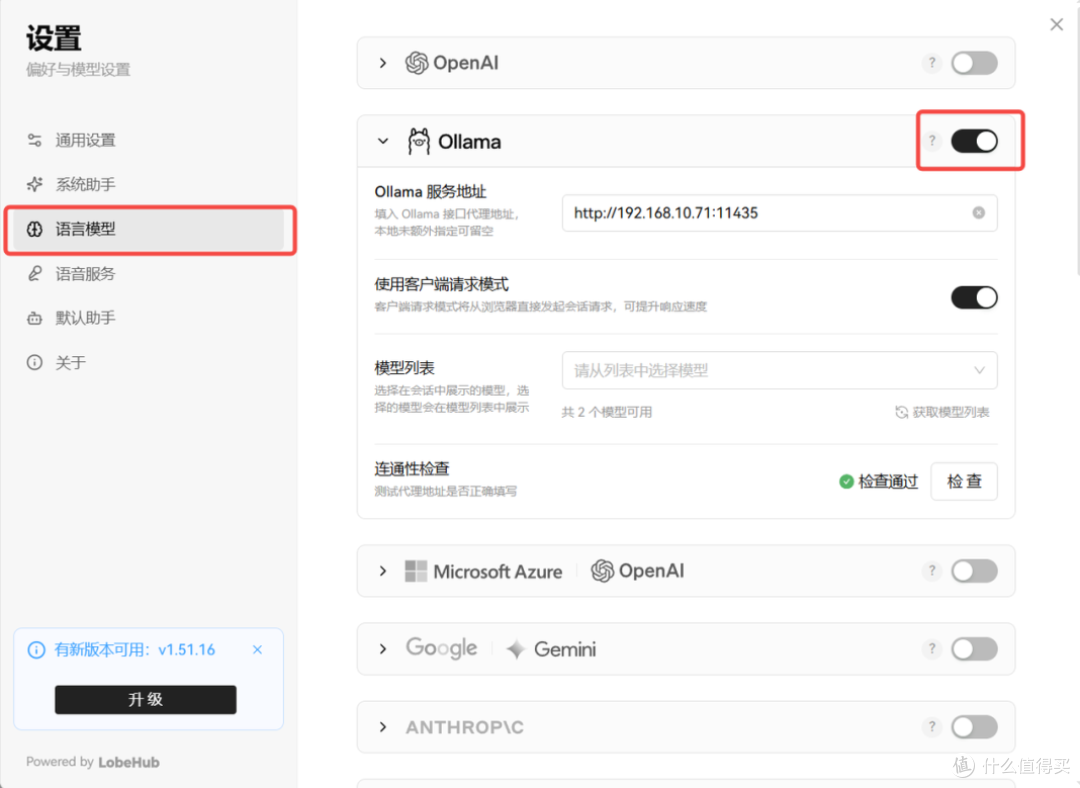Disable the Ollama provider switch
1080x788 pixels.
coord(974,141)
